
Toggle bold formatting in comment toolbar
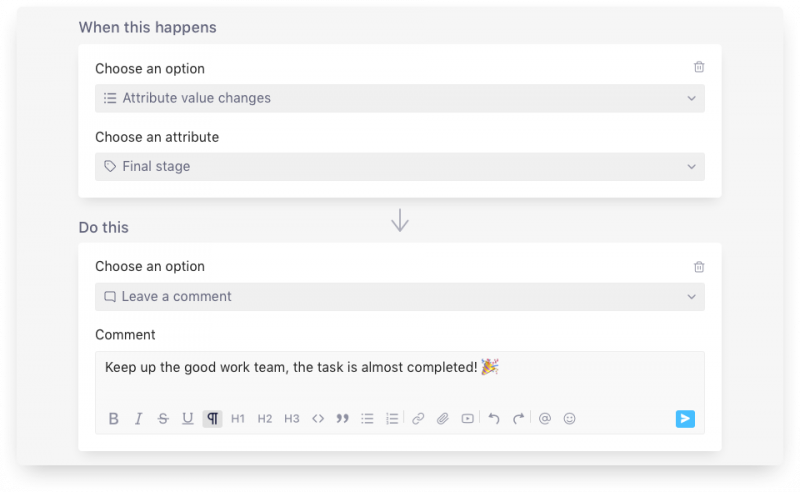(113, 419)
